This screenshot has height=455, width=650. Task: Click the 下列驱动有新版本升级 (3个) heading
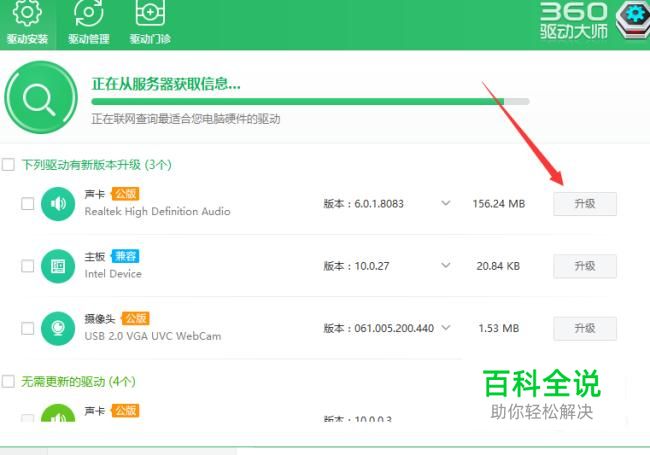coord(97,165)
